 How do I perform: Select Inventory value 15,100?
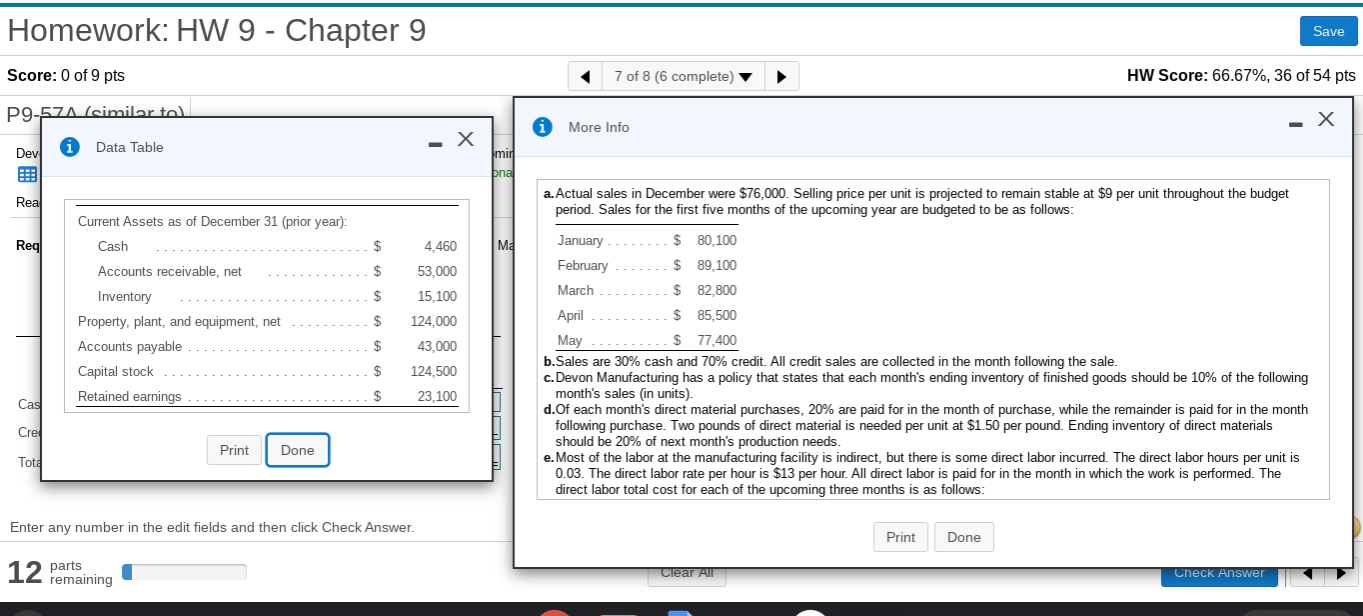[437, 296]
